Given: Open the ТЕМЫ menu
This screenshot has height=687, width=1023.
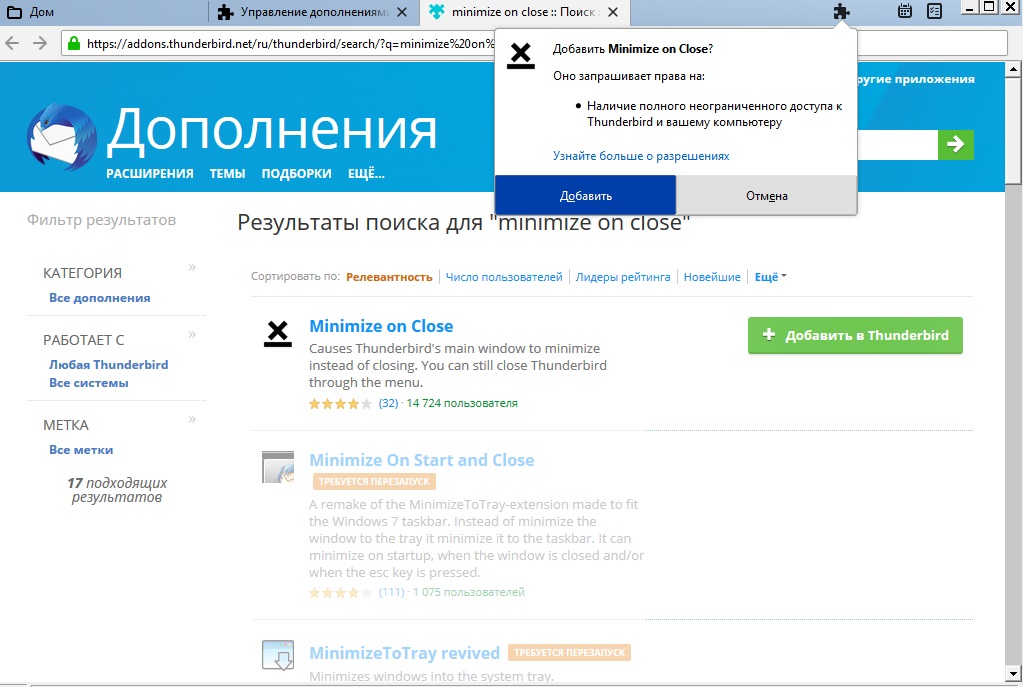Looking at the screenshot, I should (x=227, y=174).
